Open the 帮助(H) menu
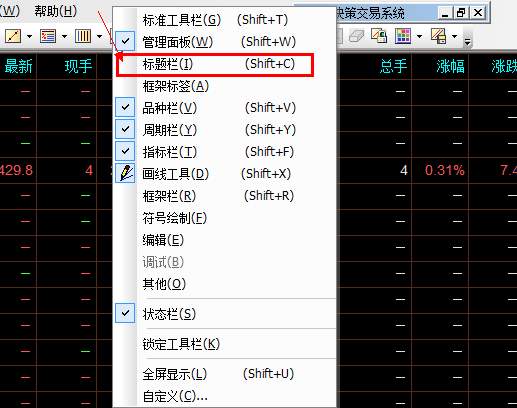This screenshot has height=408, width=517. click(x=56, y=11)
